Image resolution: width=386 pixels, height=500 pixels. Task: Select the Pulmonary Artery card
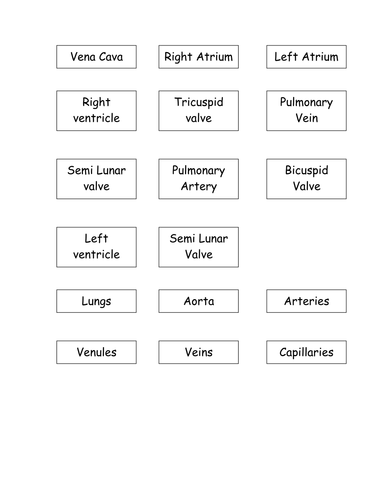tap(199, 179)
